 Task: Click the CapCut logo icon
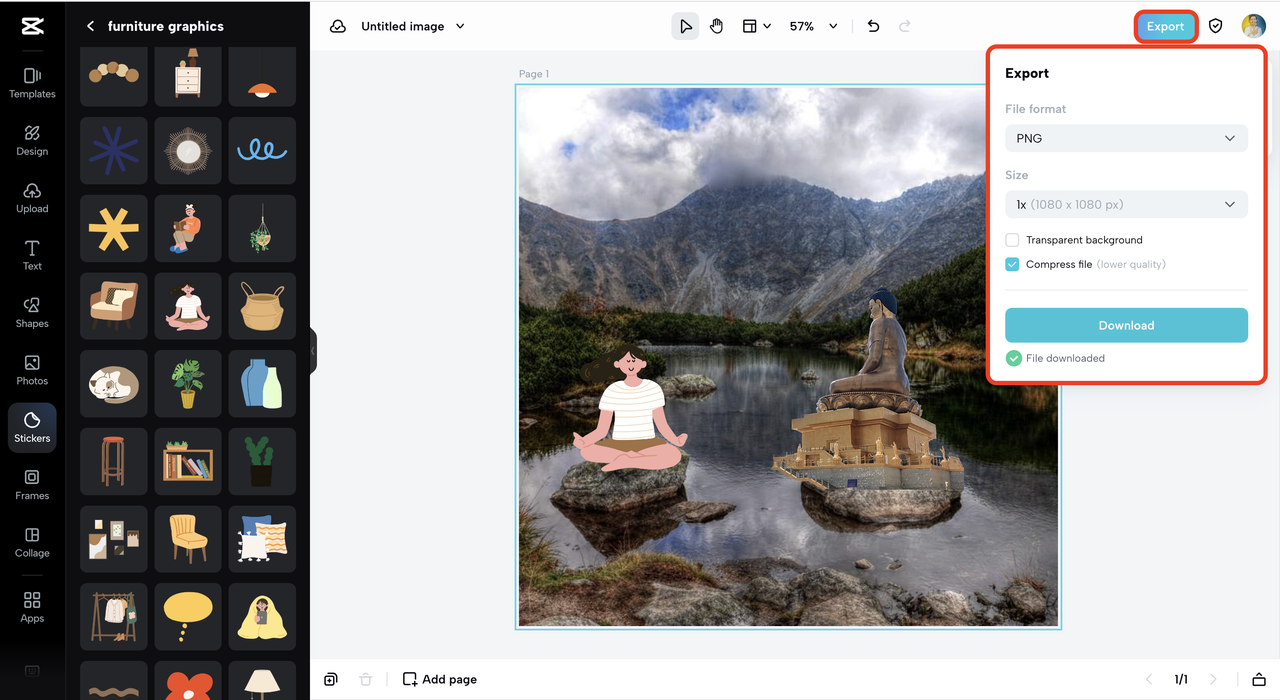32,26
